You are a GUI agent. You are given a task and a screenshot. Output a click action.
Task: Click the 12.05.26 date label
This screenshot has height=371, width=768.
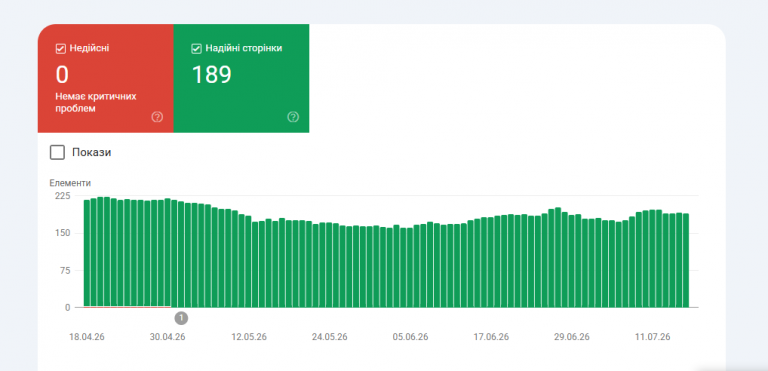[249, 337]
